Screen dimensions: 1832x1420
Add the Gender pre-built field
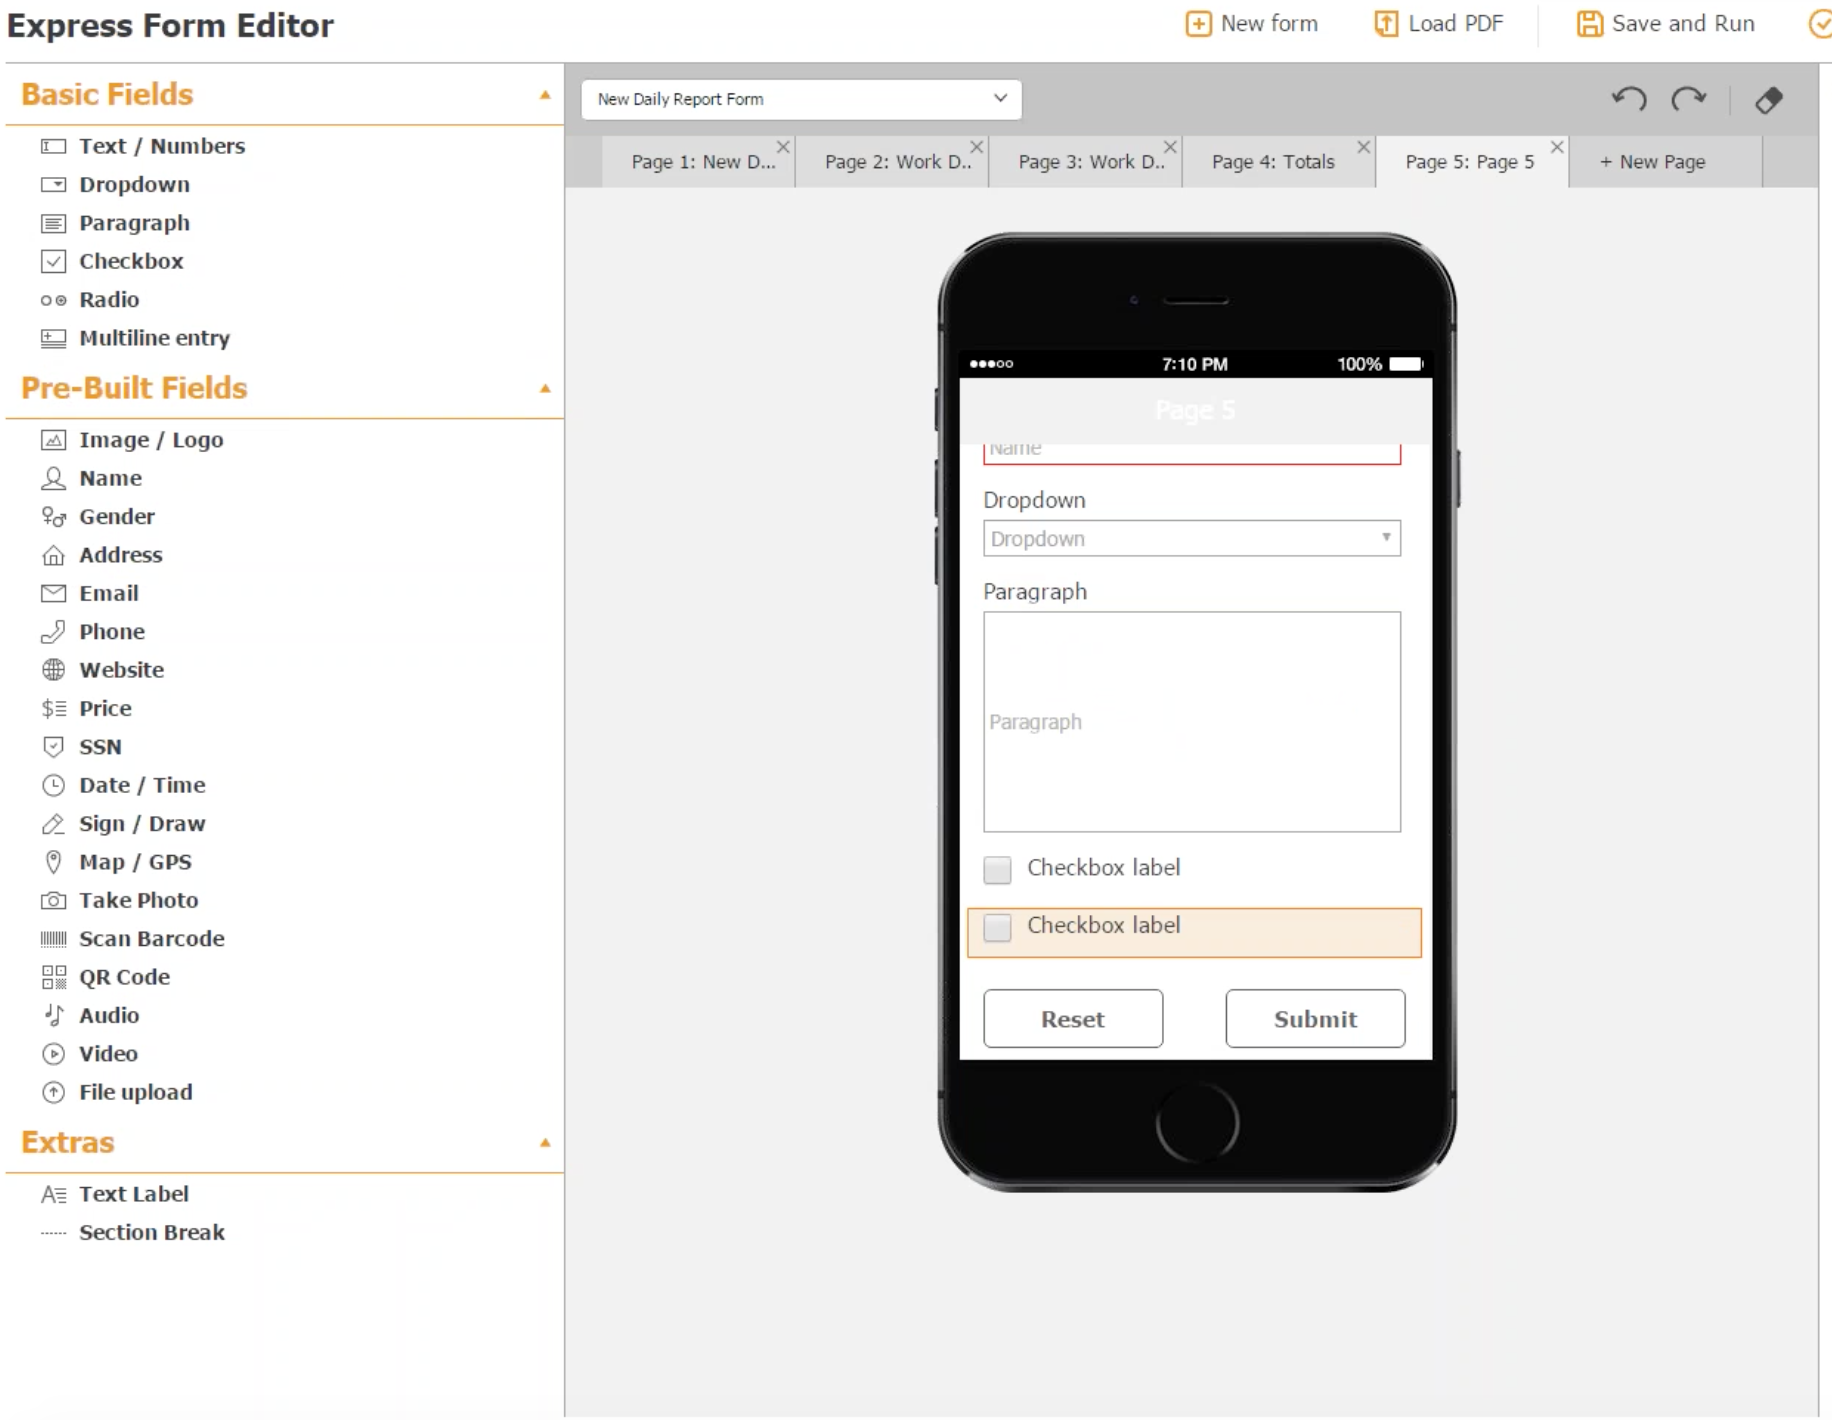[117, 517]
